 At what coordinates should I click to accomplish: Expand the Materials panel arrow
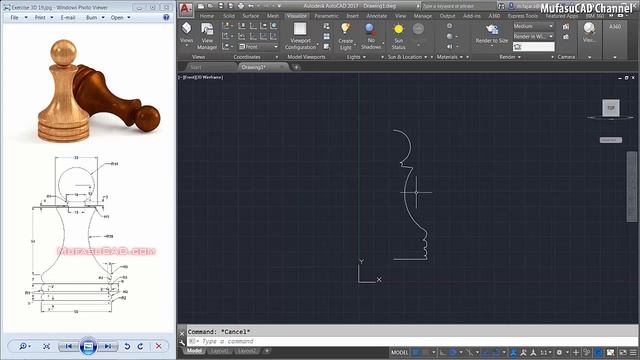tap(461, 57)
